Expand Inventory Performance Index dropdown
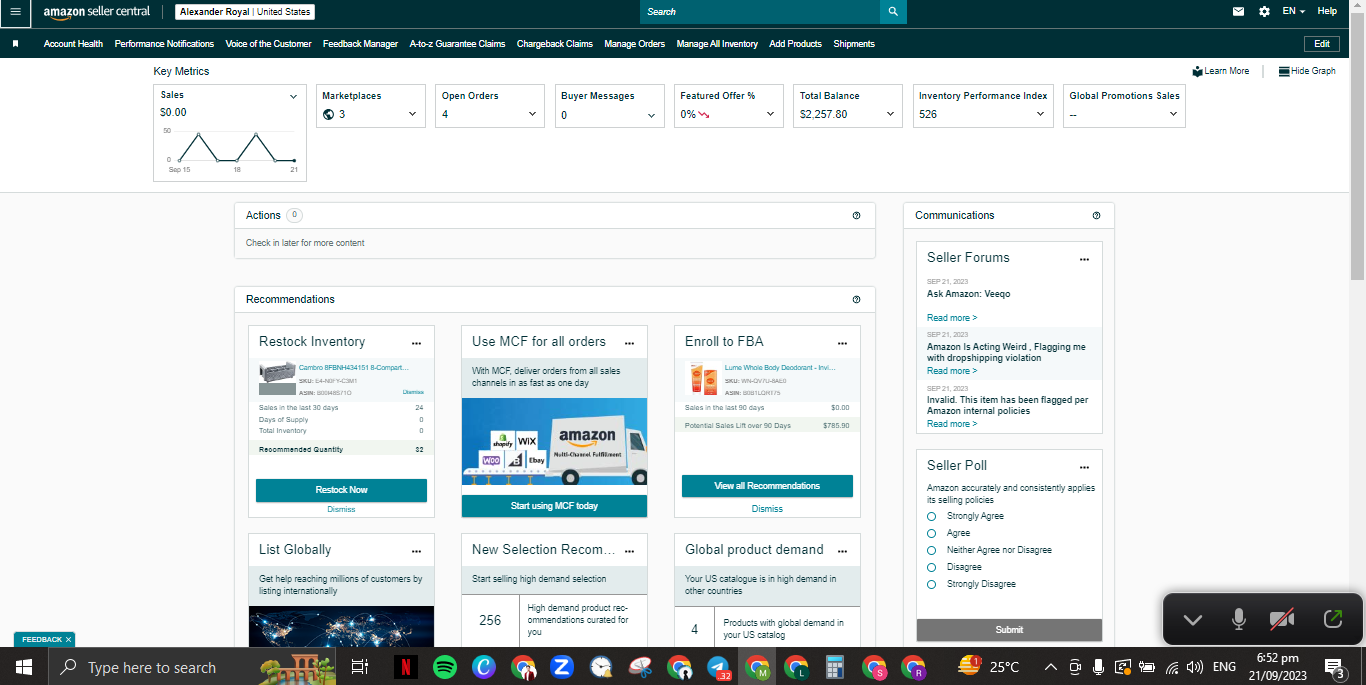The height and width of the screenshot is (685, 1366). tap(1040, 114)
